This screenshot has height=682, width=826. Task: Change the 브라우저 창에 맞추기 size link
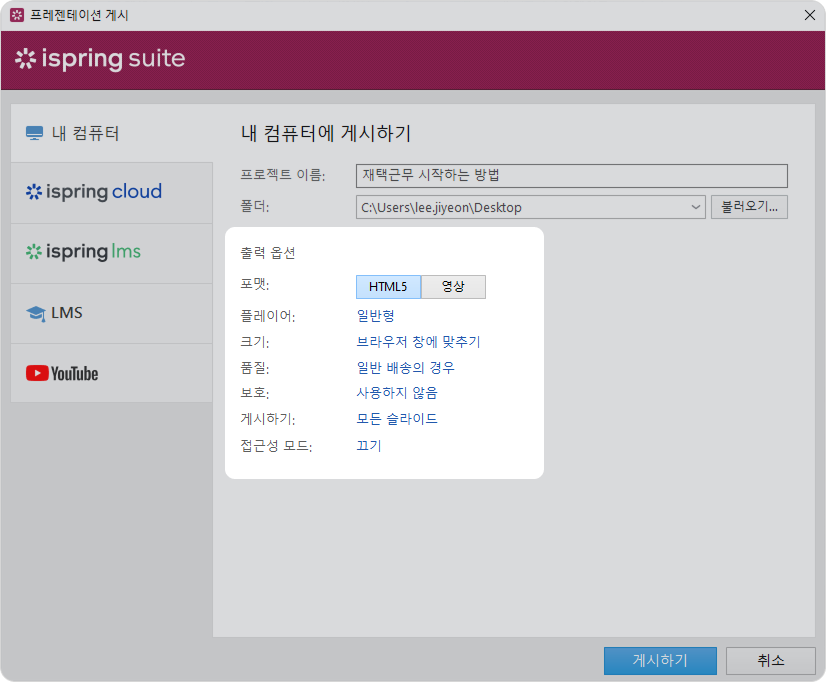[418, 342]
